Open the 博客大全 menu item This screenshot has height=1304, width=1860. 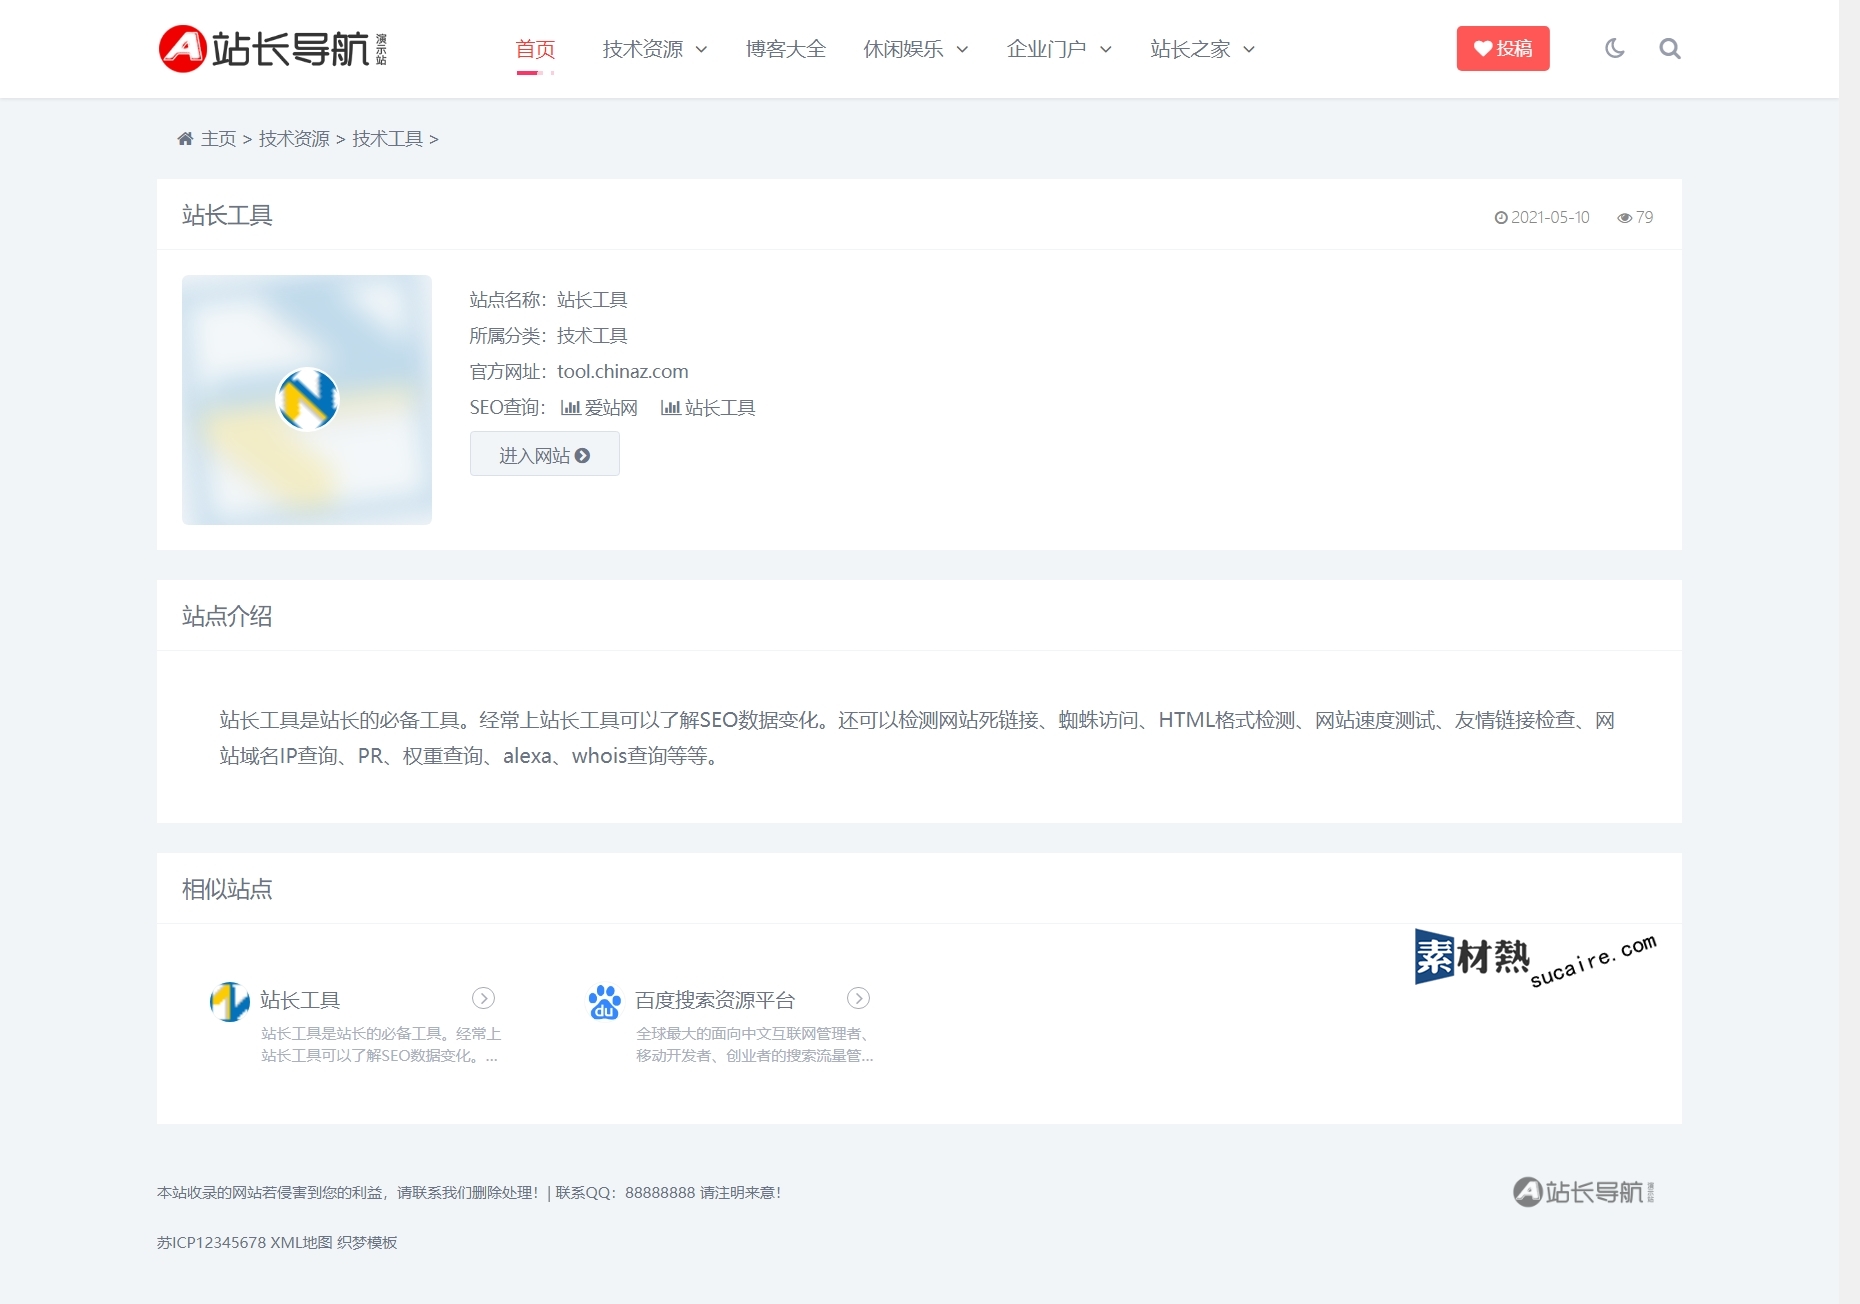point(786,49)
